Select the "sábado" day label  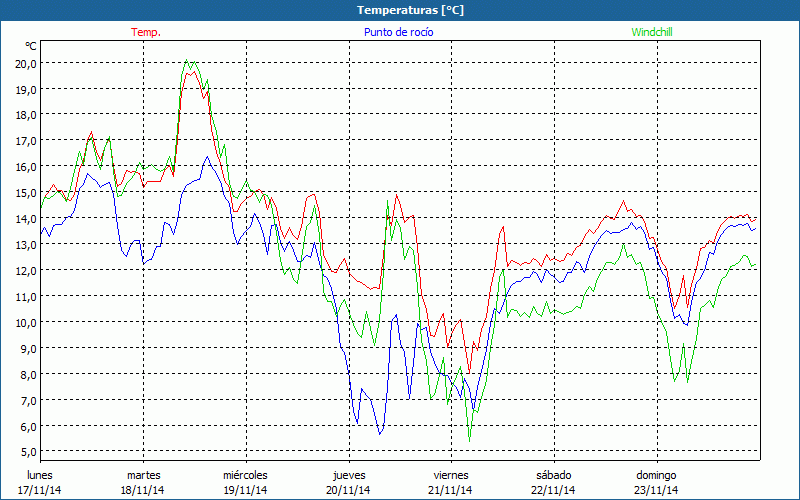[x=553, y=475]
